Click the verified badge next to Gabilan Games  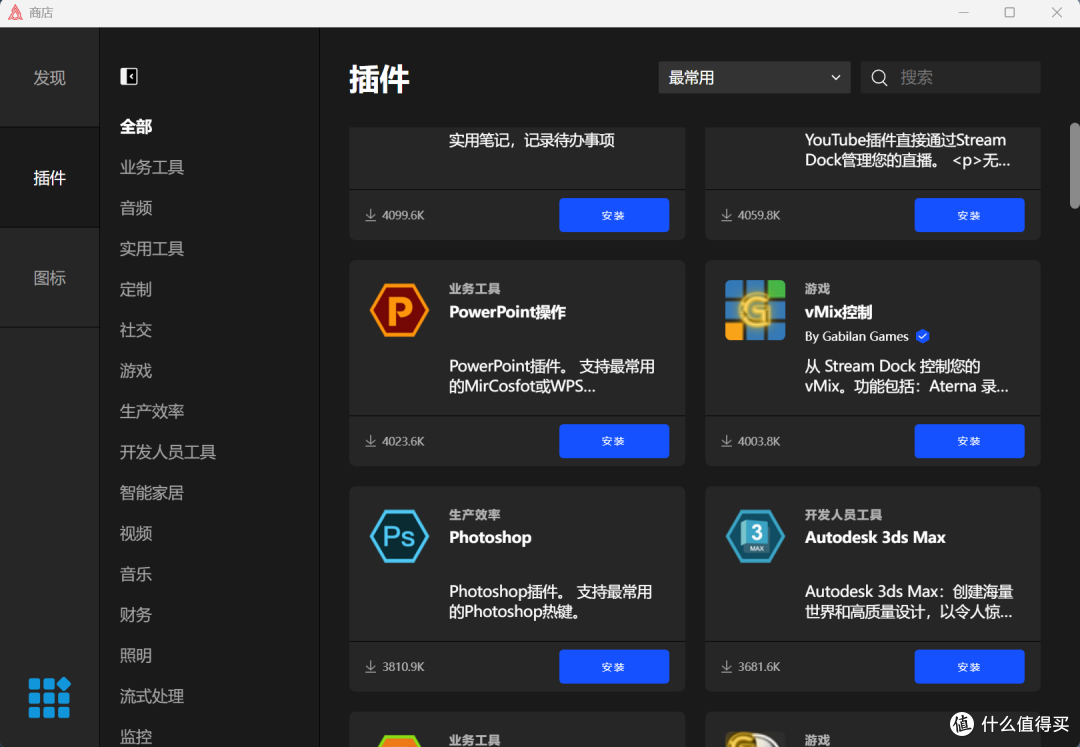pos(922,336)
